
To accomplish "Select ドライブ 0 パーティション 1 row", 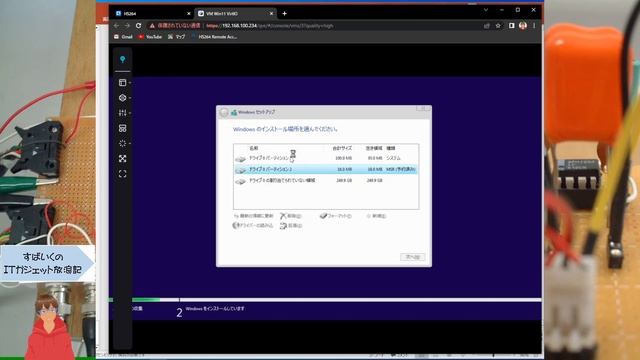I will tap(326, 158).
